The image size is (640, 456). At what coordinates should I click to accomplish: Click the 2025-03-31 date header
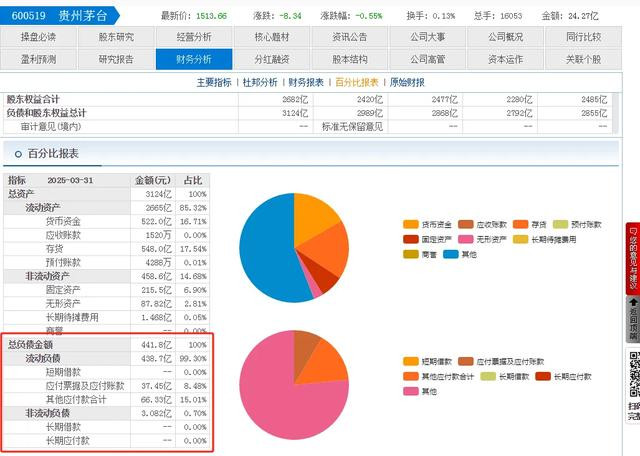[70, 180]
